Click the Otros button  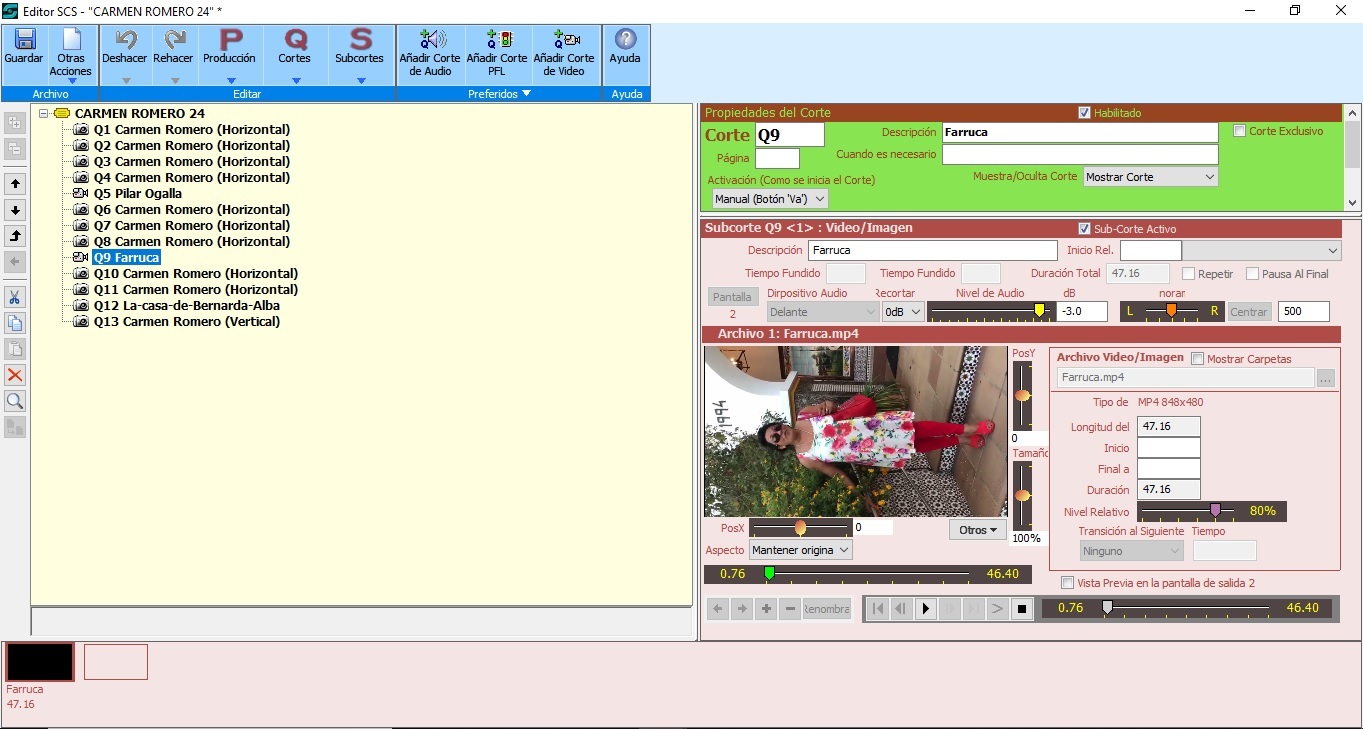[x=978, y=530]
